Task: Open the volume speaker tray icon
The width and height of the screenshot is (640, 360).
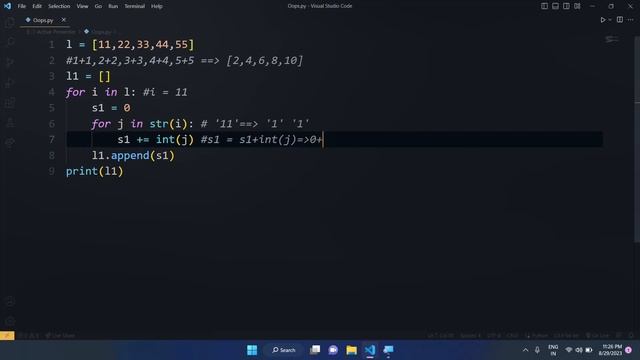Action: [579, 350]
